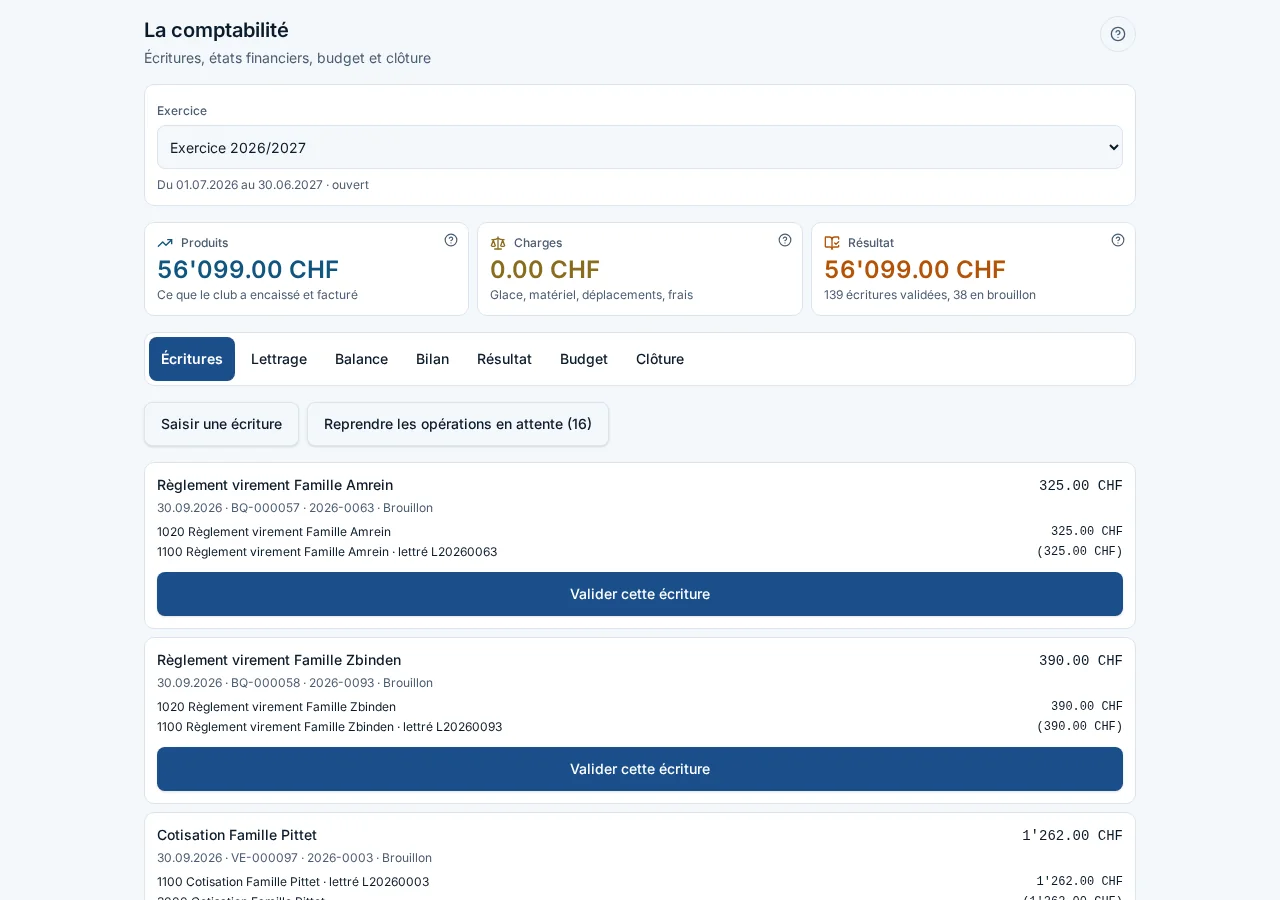Click the Résultat ledger book icon
The height and width of the screenshot is (900, 1280).
pos(832,243)
